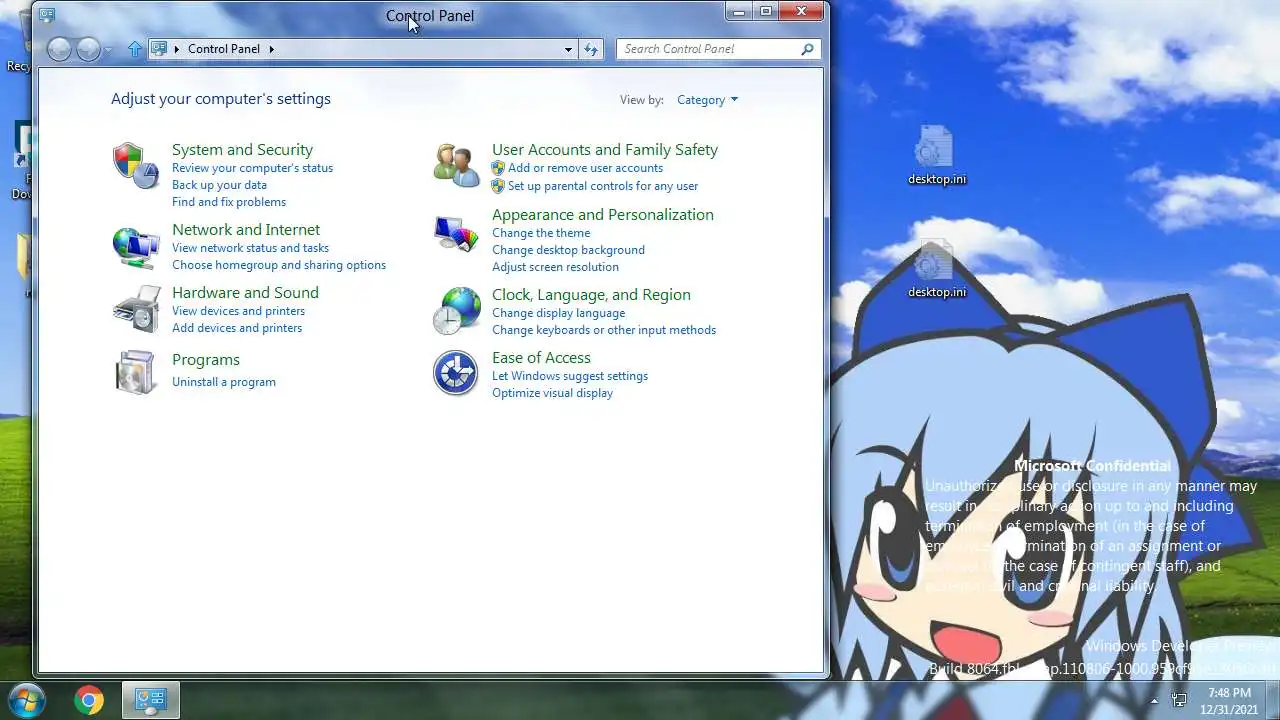
Task: Open Clock, Language, and Region globe icon
Action: pyautogui.click(x=456, y=311)
